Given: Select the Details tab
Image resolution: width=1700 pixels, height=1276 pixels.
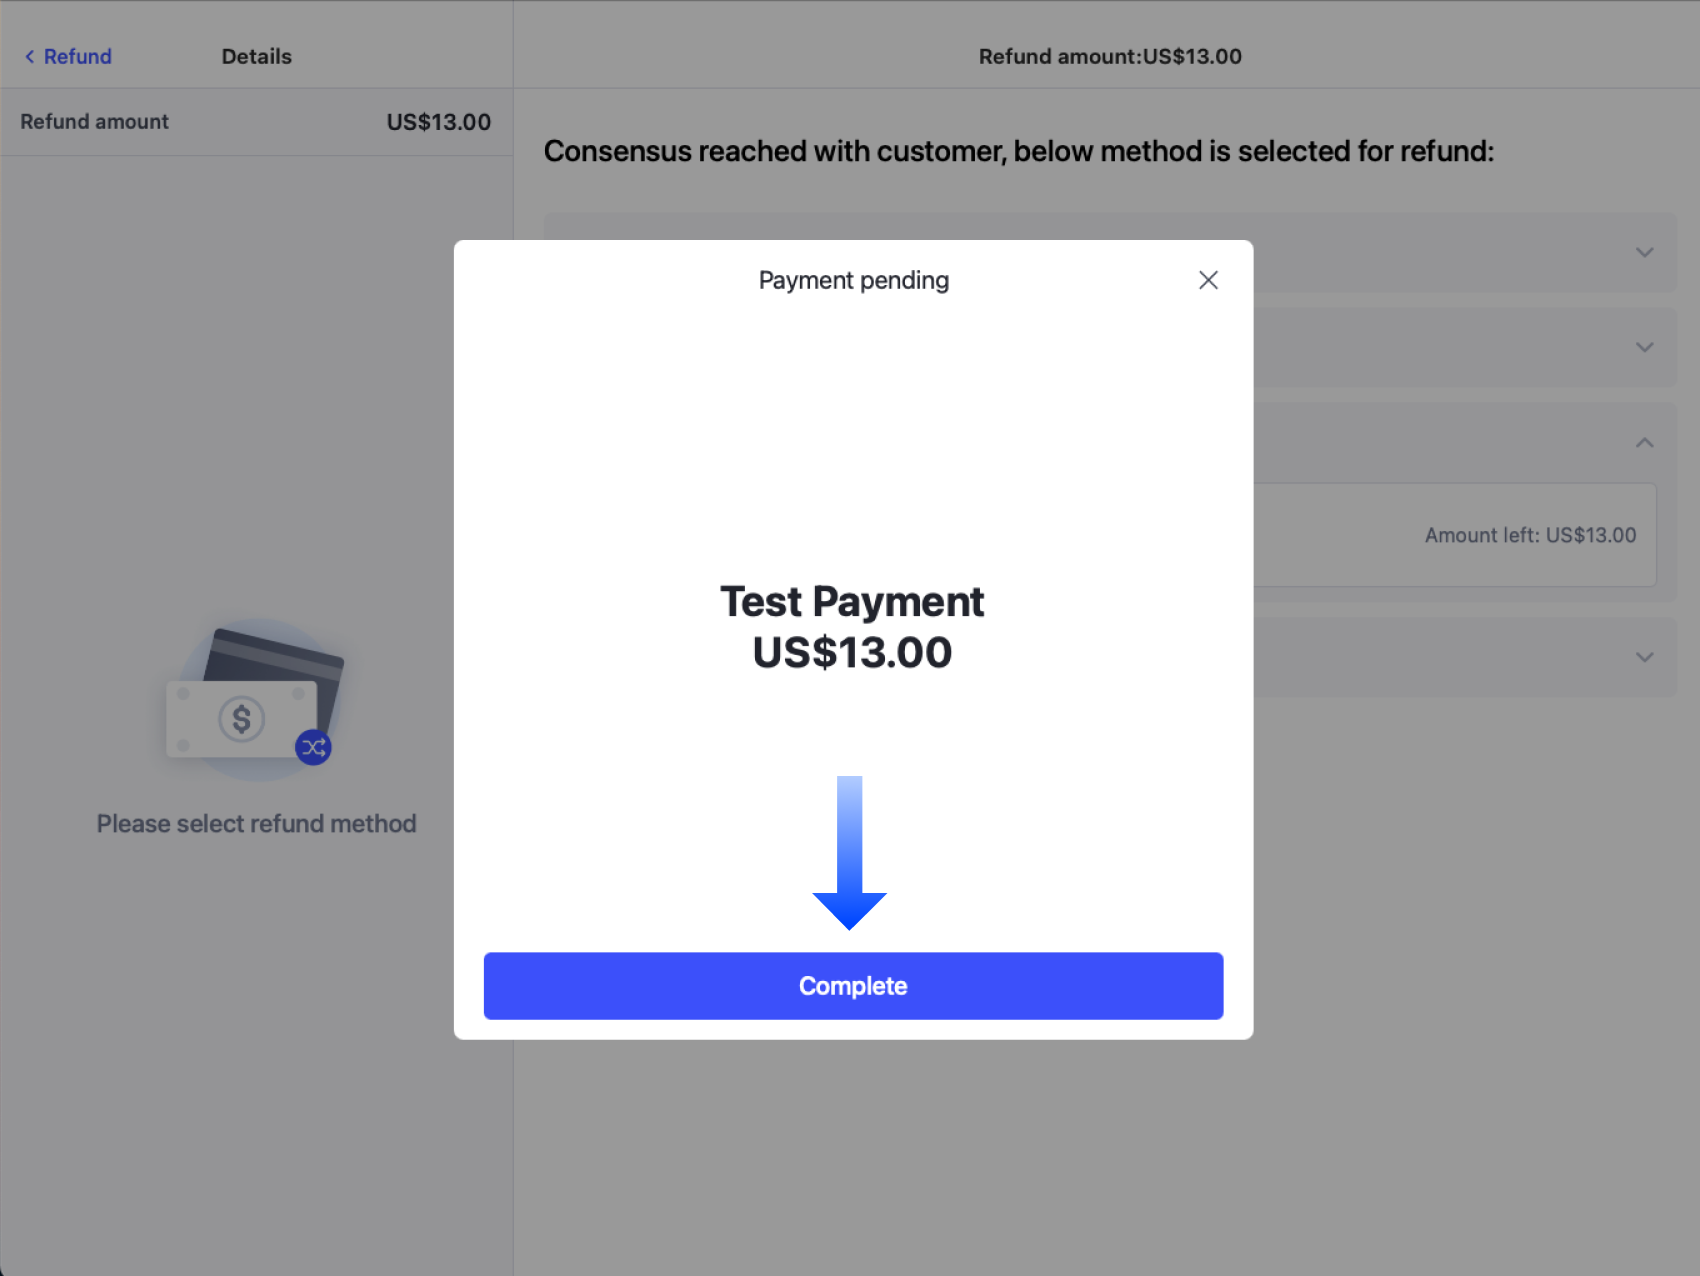Looking at the screenshot, I should point(256,56).
